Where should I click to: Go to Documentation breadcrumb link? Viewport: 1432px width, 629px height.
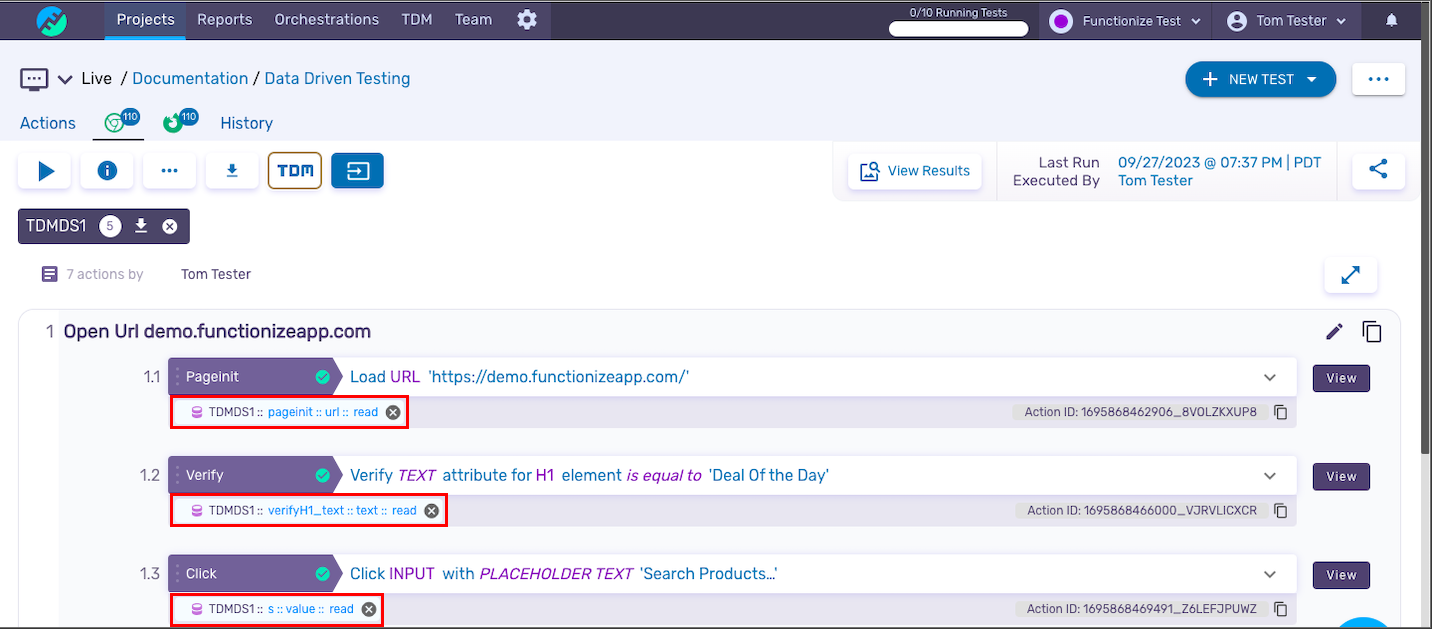[190, 78]
